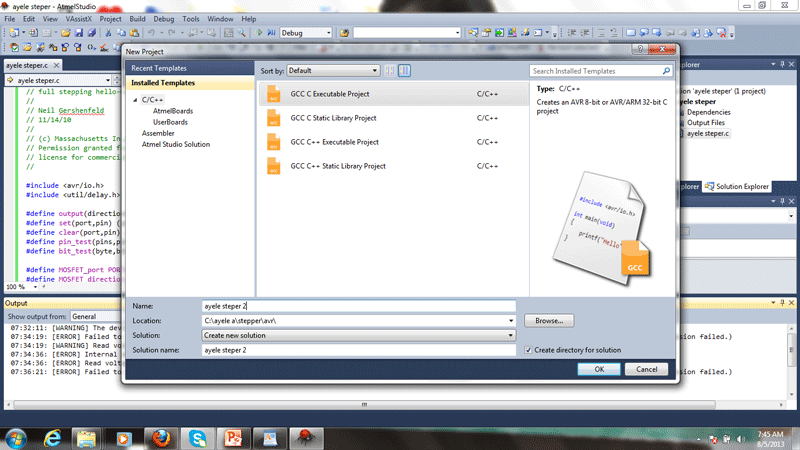
Task: Select GCC C++ Executable Project template
Action: click(x=393, y=142)
